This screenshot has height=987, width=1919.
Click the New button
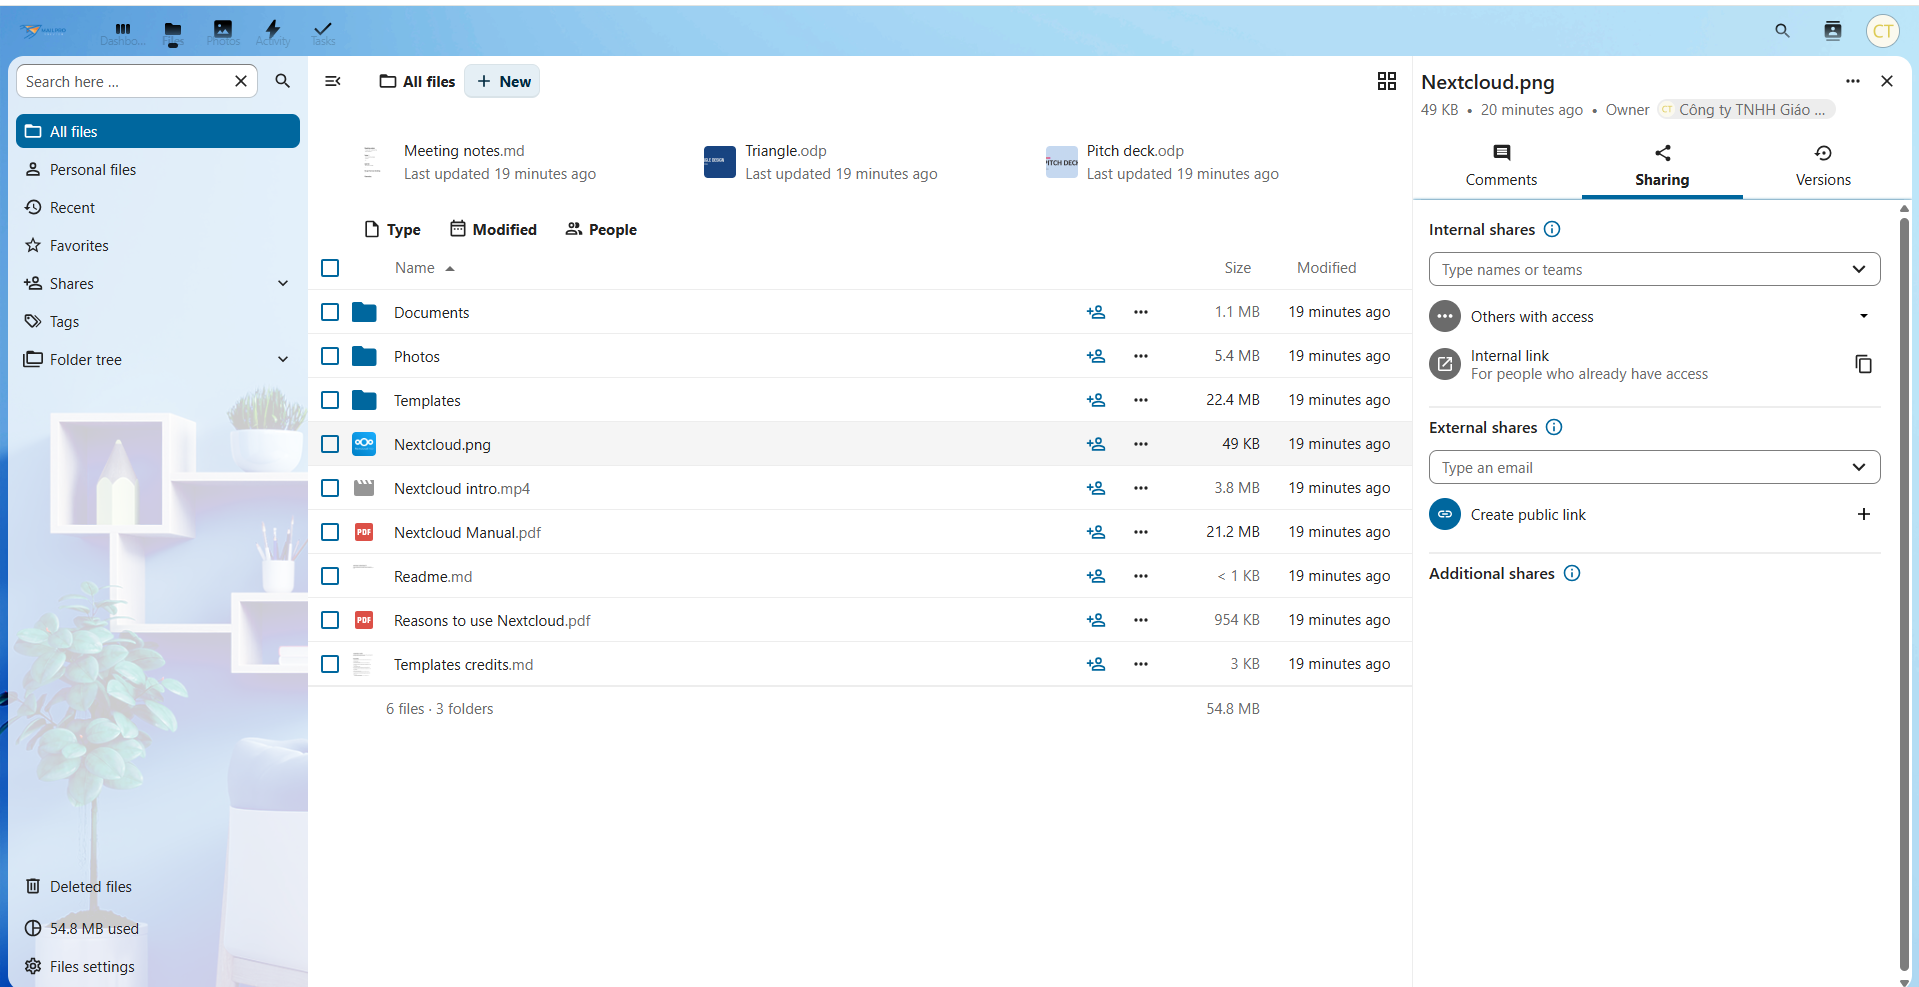click(x=503, y=82)
